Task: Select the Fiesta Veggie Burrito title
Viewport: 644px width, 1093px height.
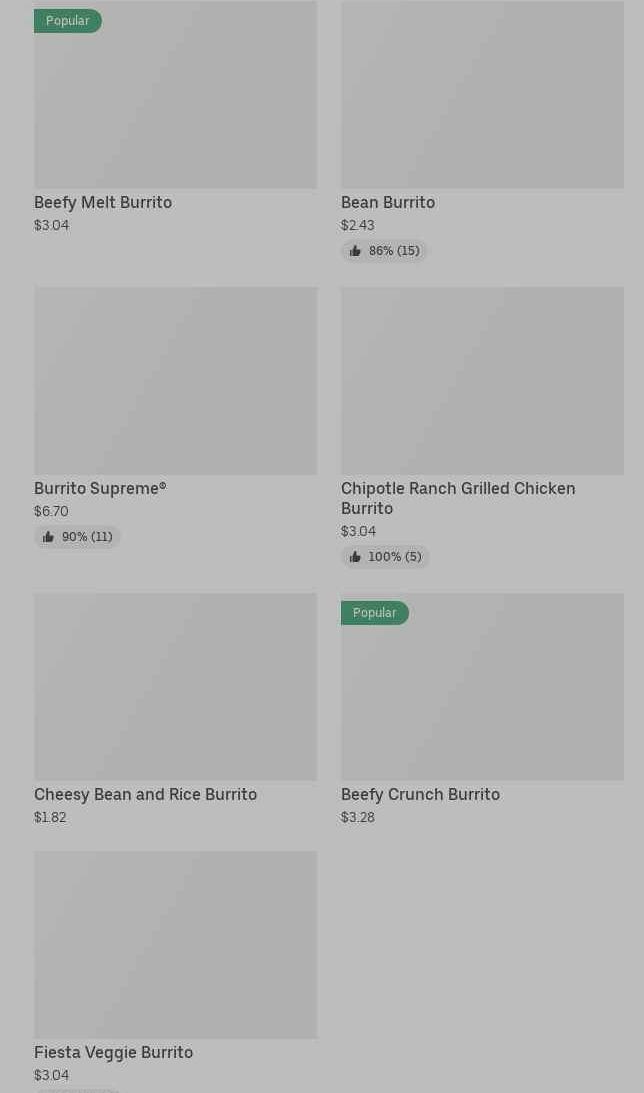Action: coord(114,1052)
